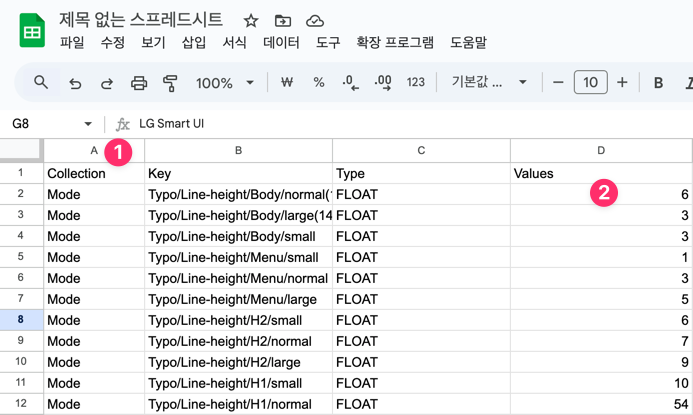Click the print icon in toolbar
Screen dimensions: 693x415
click(x=139, y=83)
